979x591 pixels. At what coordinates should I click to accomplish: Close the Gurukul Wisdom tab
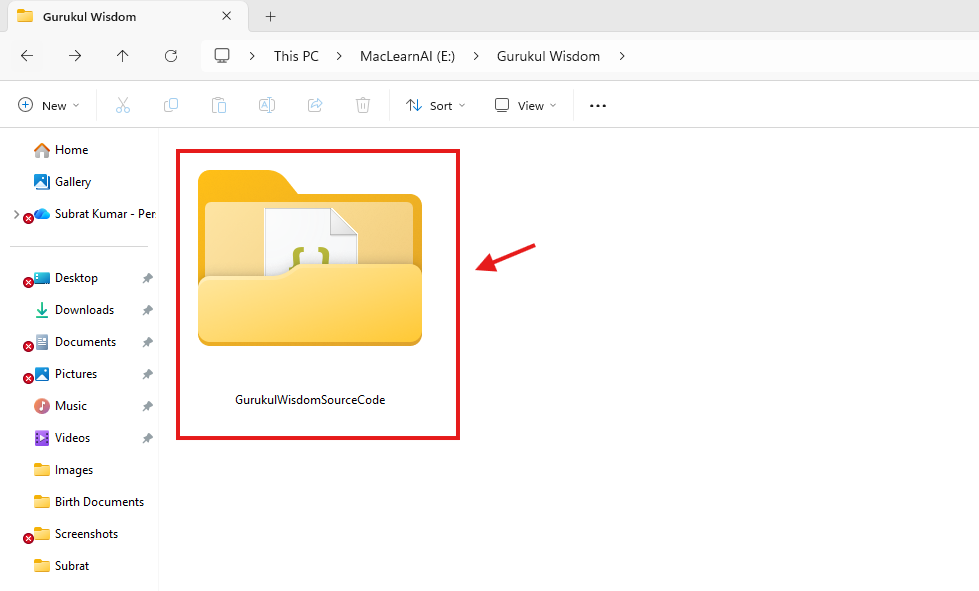pos(227,16)
